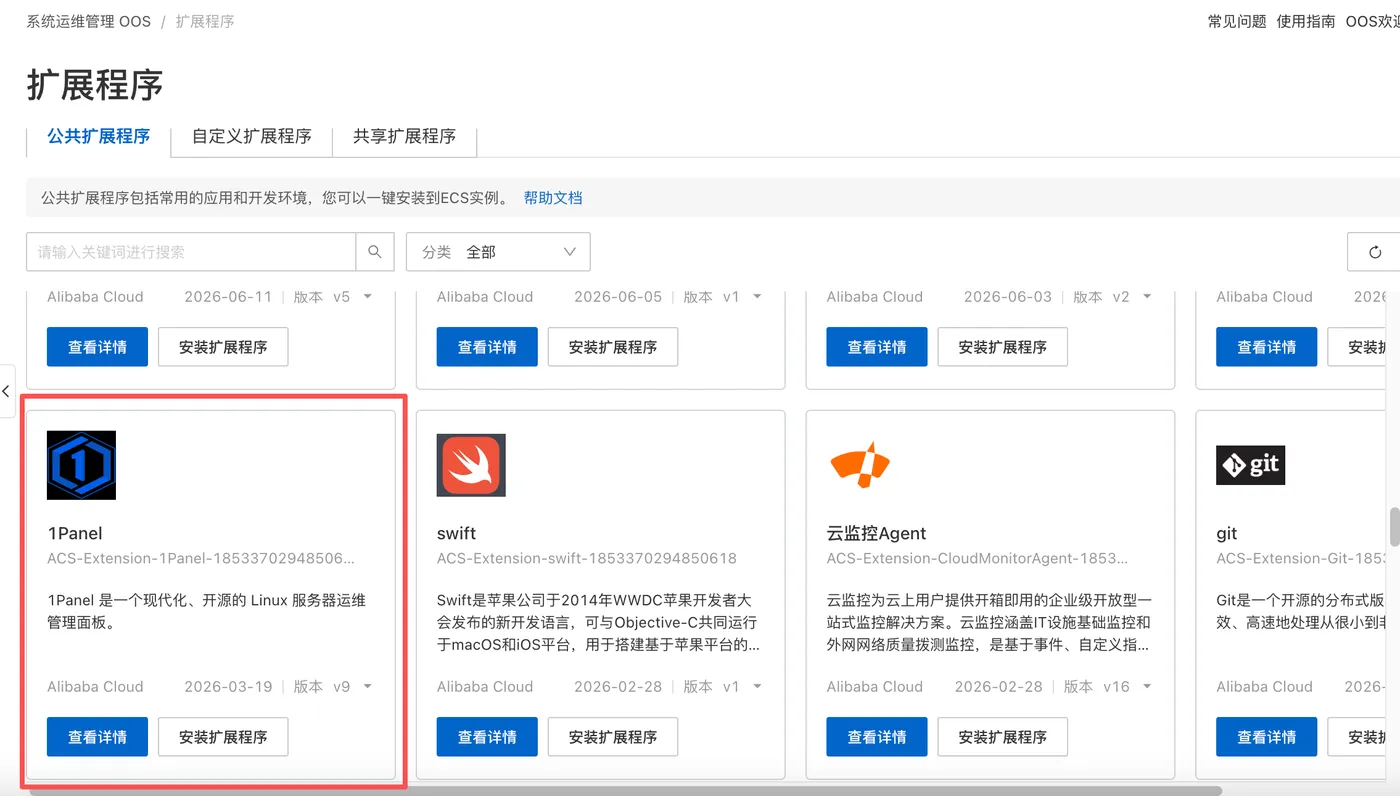Switch to 自定义扩展程序 tab
Viewport: 1400px width, 796px height.
click(x=252, y=136)
